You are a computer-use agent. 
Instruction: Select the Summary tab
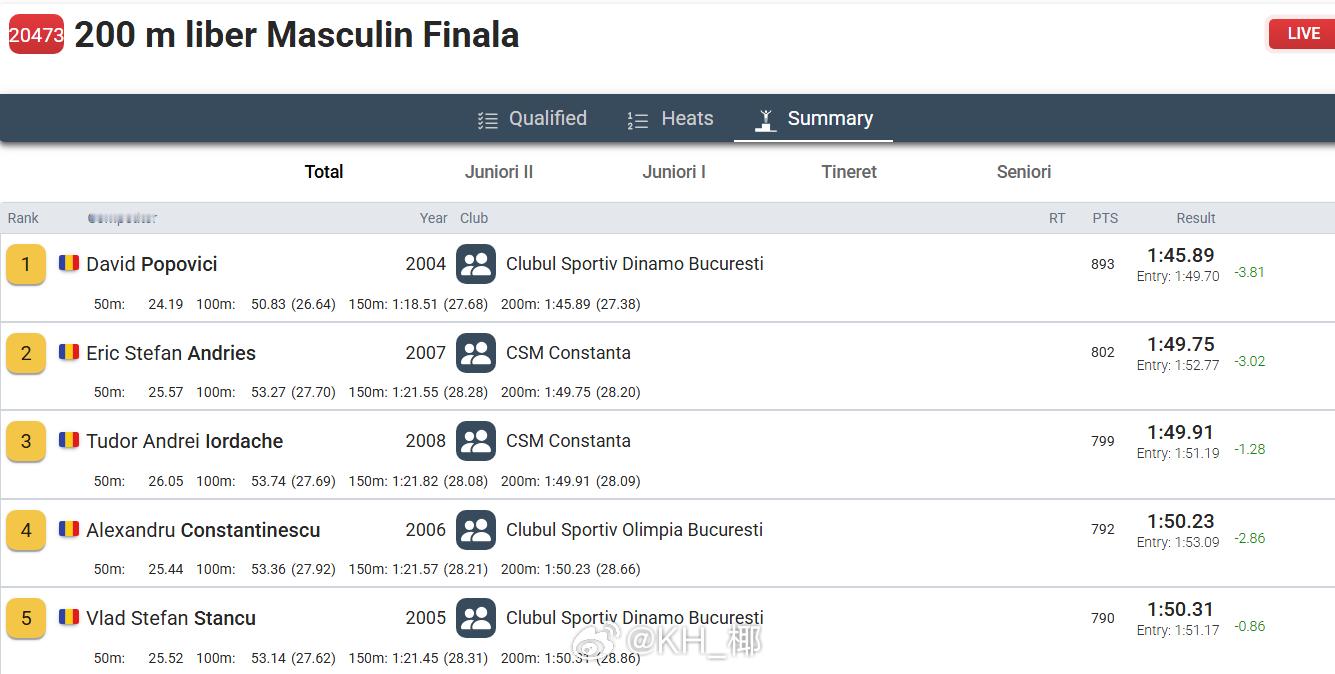(x=814, y=119)
